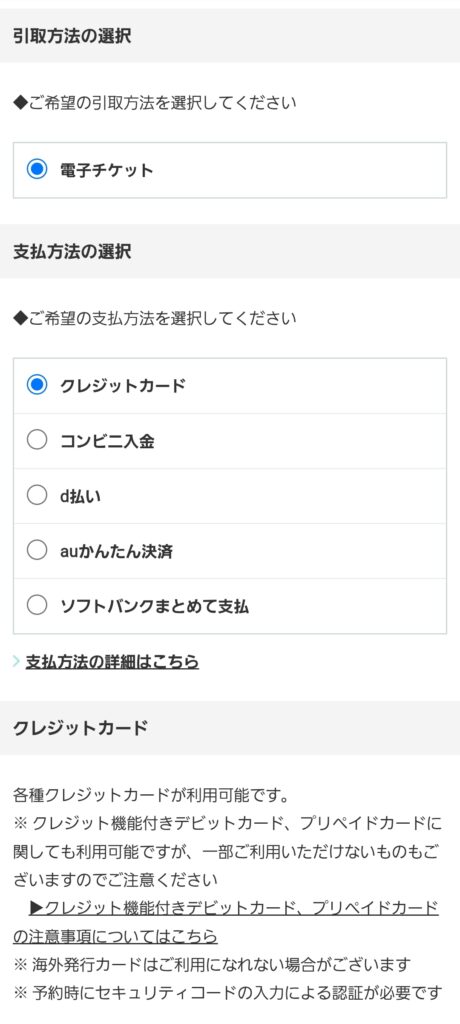Click the ソフトバンクまとめて支払 label text
Screen dimensions: 460x1024
(x=154, y=606)
